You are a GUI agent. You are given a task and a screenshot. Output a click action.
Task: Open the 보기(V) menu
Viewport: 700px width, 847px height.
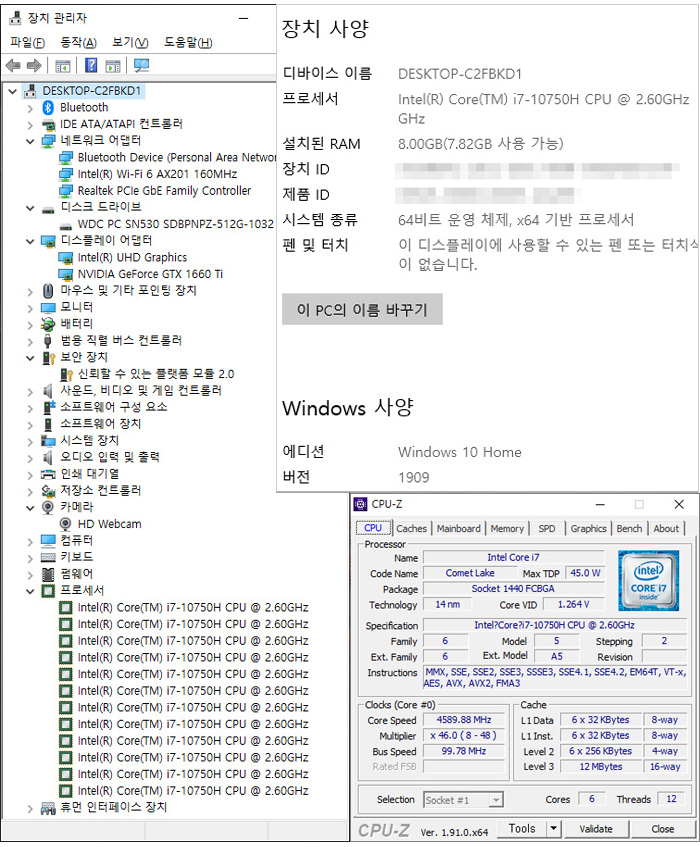point(130,42)
